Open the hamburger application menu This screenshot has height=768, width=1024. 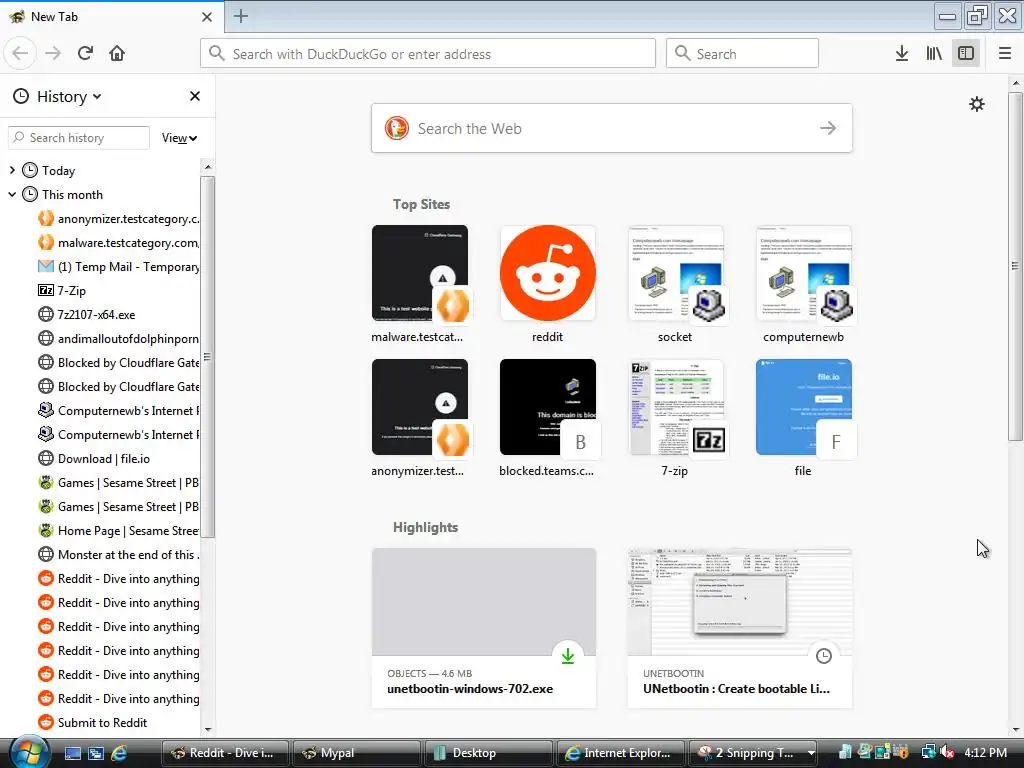coord(1005,54)
